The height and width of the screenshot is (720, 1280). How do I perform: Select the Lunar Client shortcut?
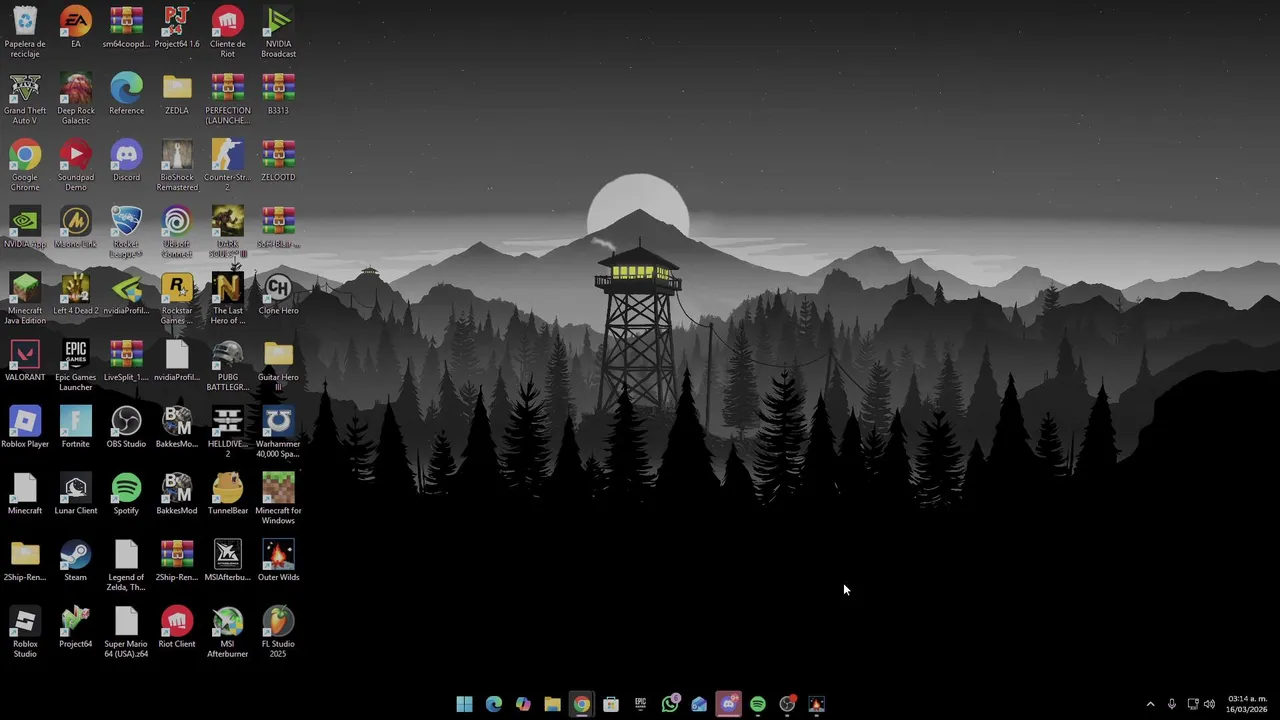coord(76,494)
